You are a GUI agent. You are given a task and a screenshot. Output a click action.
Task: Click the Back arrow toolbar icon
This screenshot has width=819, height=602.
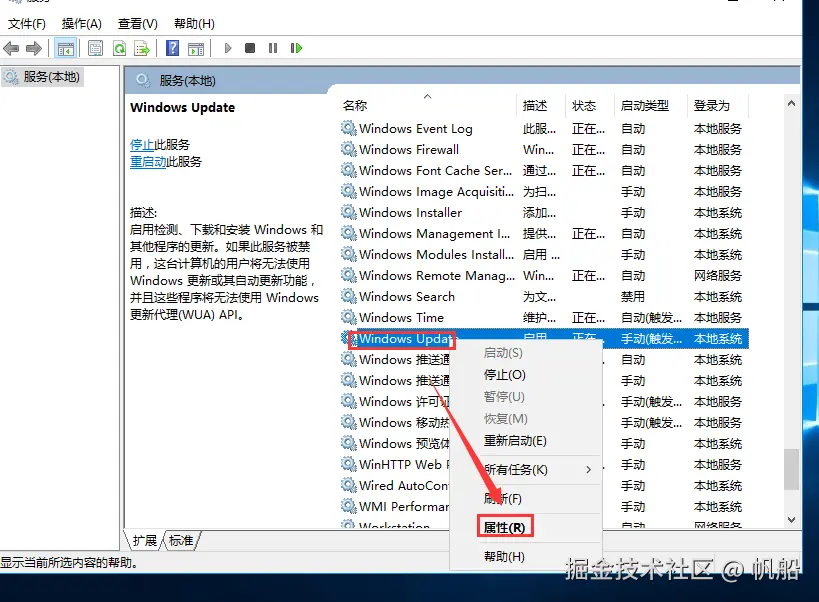tap(11, 49)
